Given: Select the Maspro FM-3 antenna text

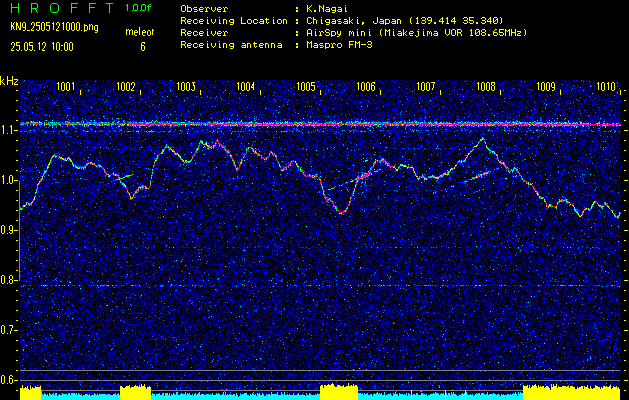Looking at the screenshot, I should point(338,45).
